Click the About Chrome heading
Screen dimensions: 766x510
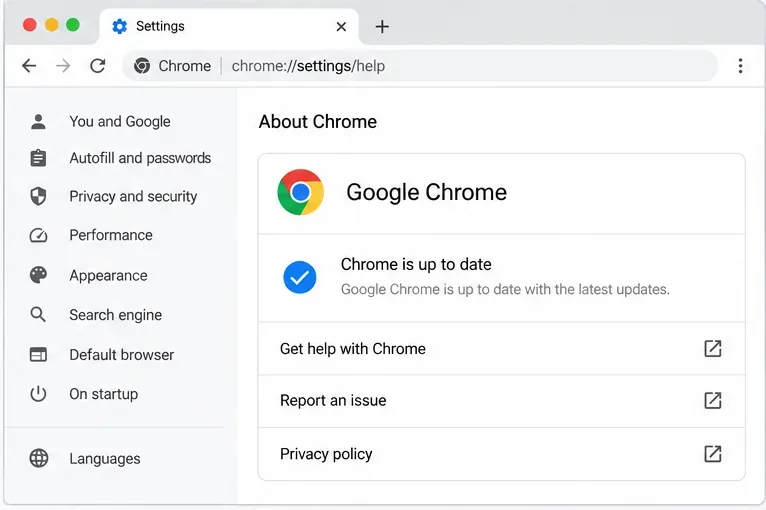pos(318,121)
